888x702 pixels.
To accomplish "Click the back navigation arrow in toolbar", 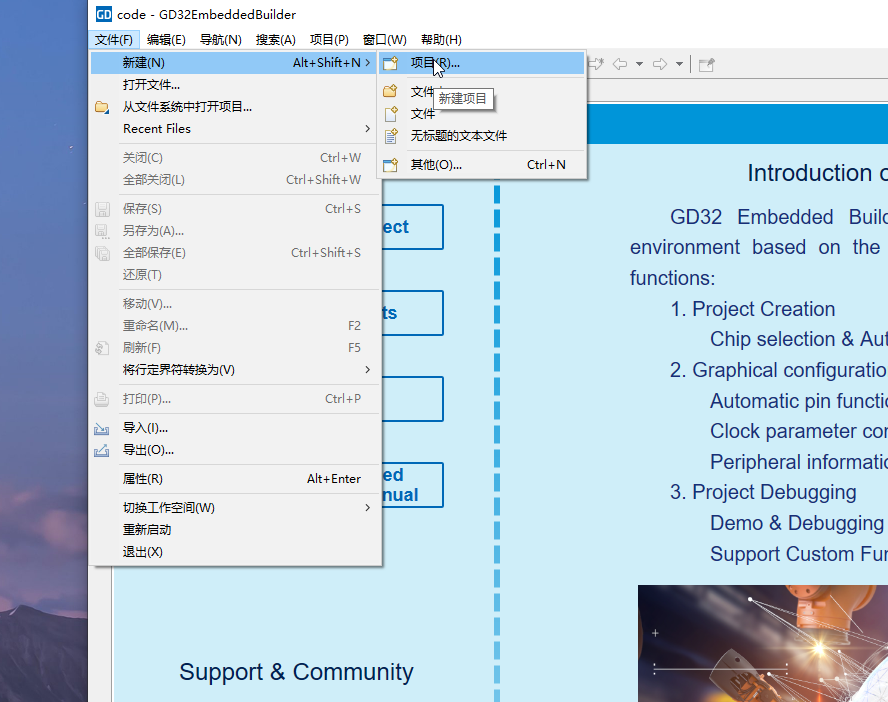I will 620,64.
